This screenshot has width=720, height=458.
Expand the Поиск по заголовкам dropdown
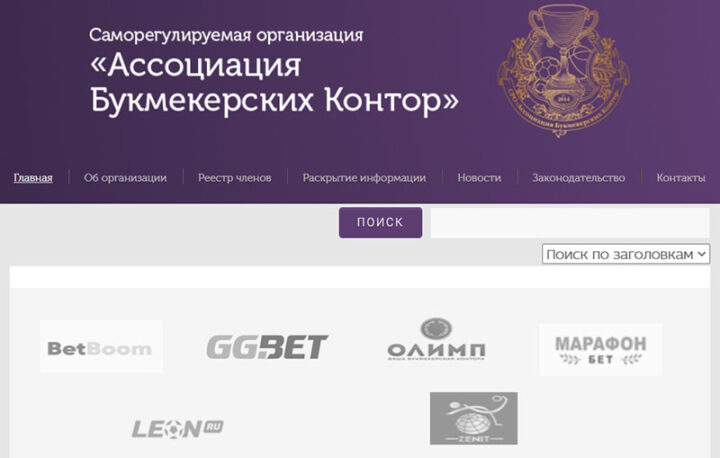(625, 254)
